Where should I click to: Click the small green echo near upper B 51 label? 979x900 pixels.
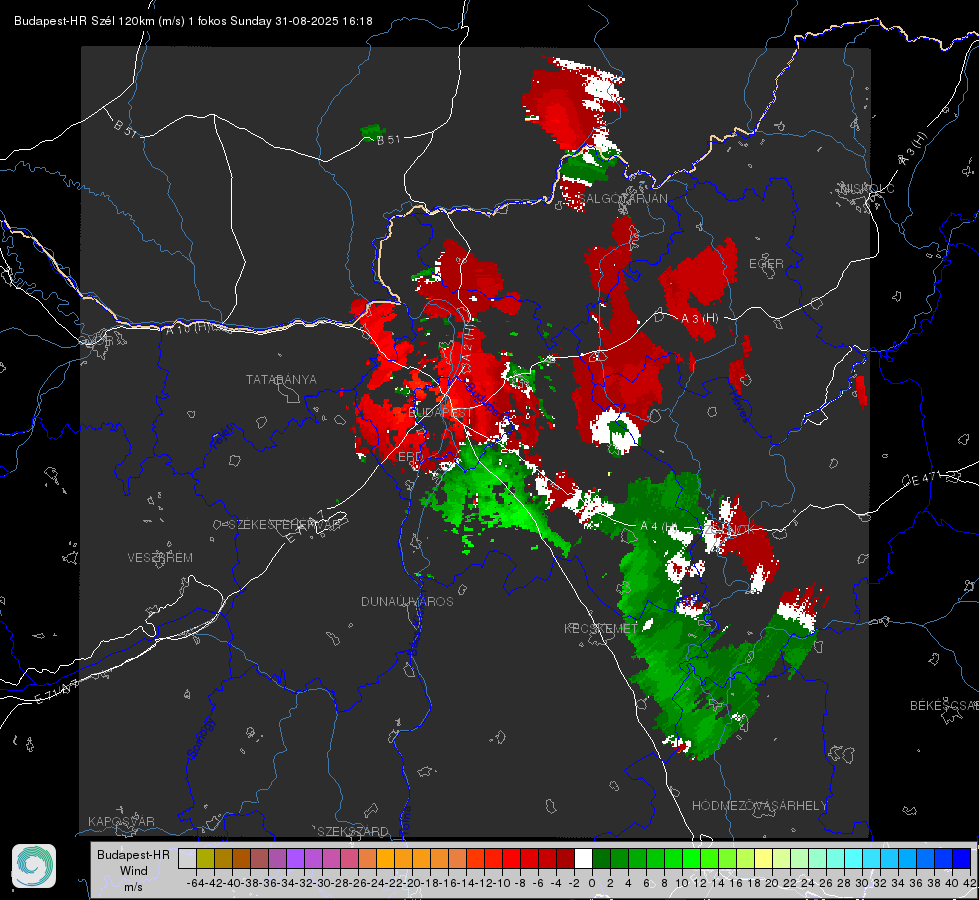372,132
